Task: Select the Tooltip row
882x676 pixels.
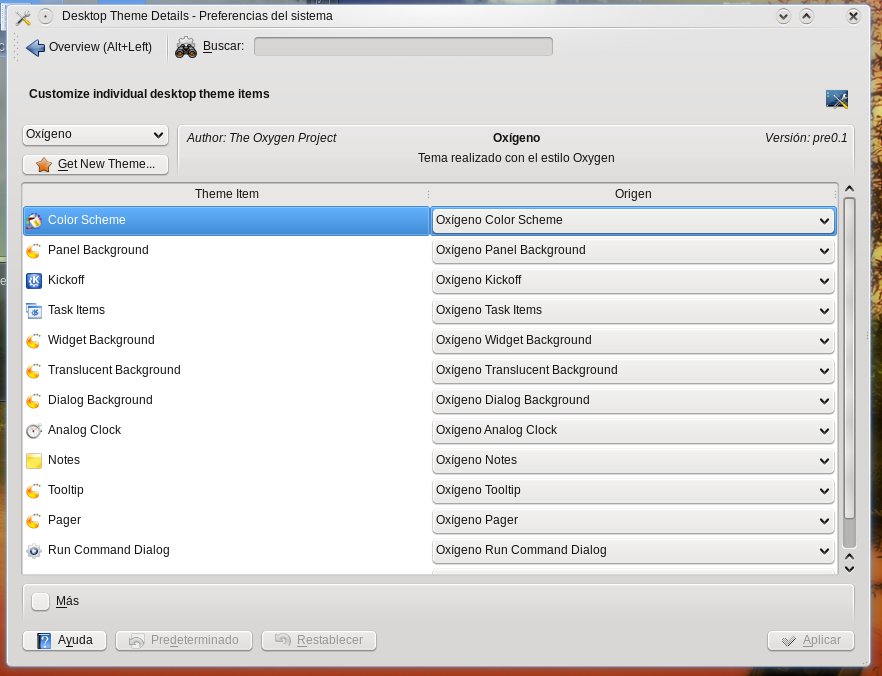Action: click(x=226, y=490)
